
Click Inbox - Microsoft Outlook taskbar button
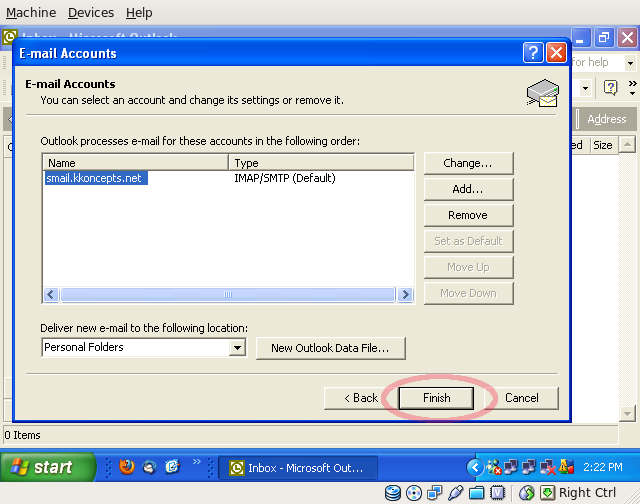(x=298, y=468)
